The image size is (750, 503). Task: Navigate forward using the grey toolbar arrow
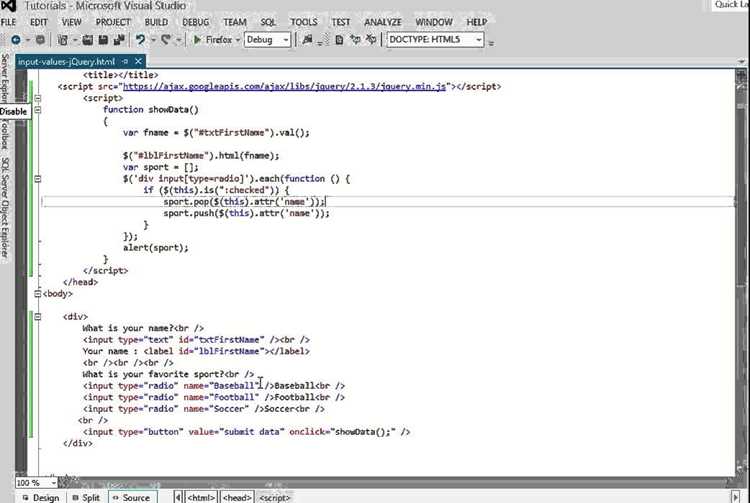pos(41,40)
